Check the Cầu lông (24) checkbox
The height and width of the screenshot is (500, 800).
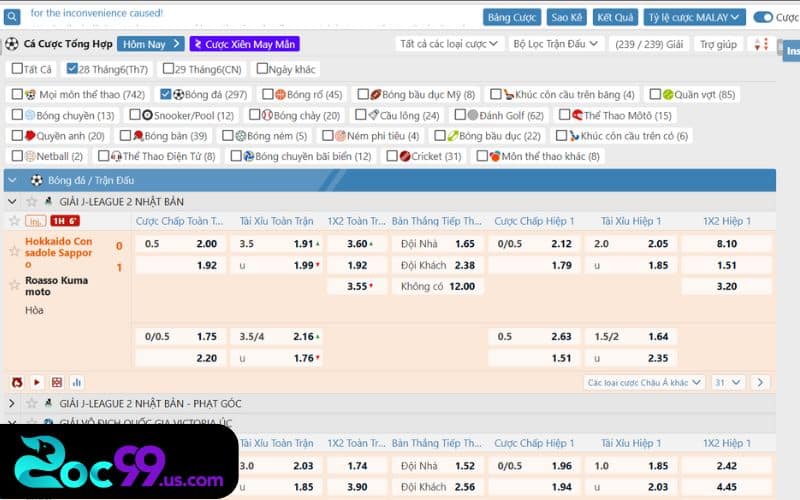[x=360, y=115]
